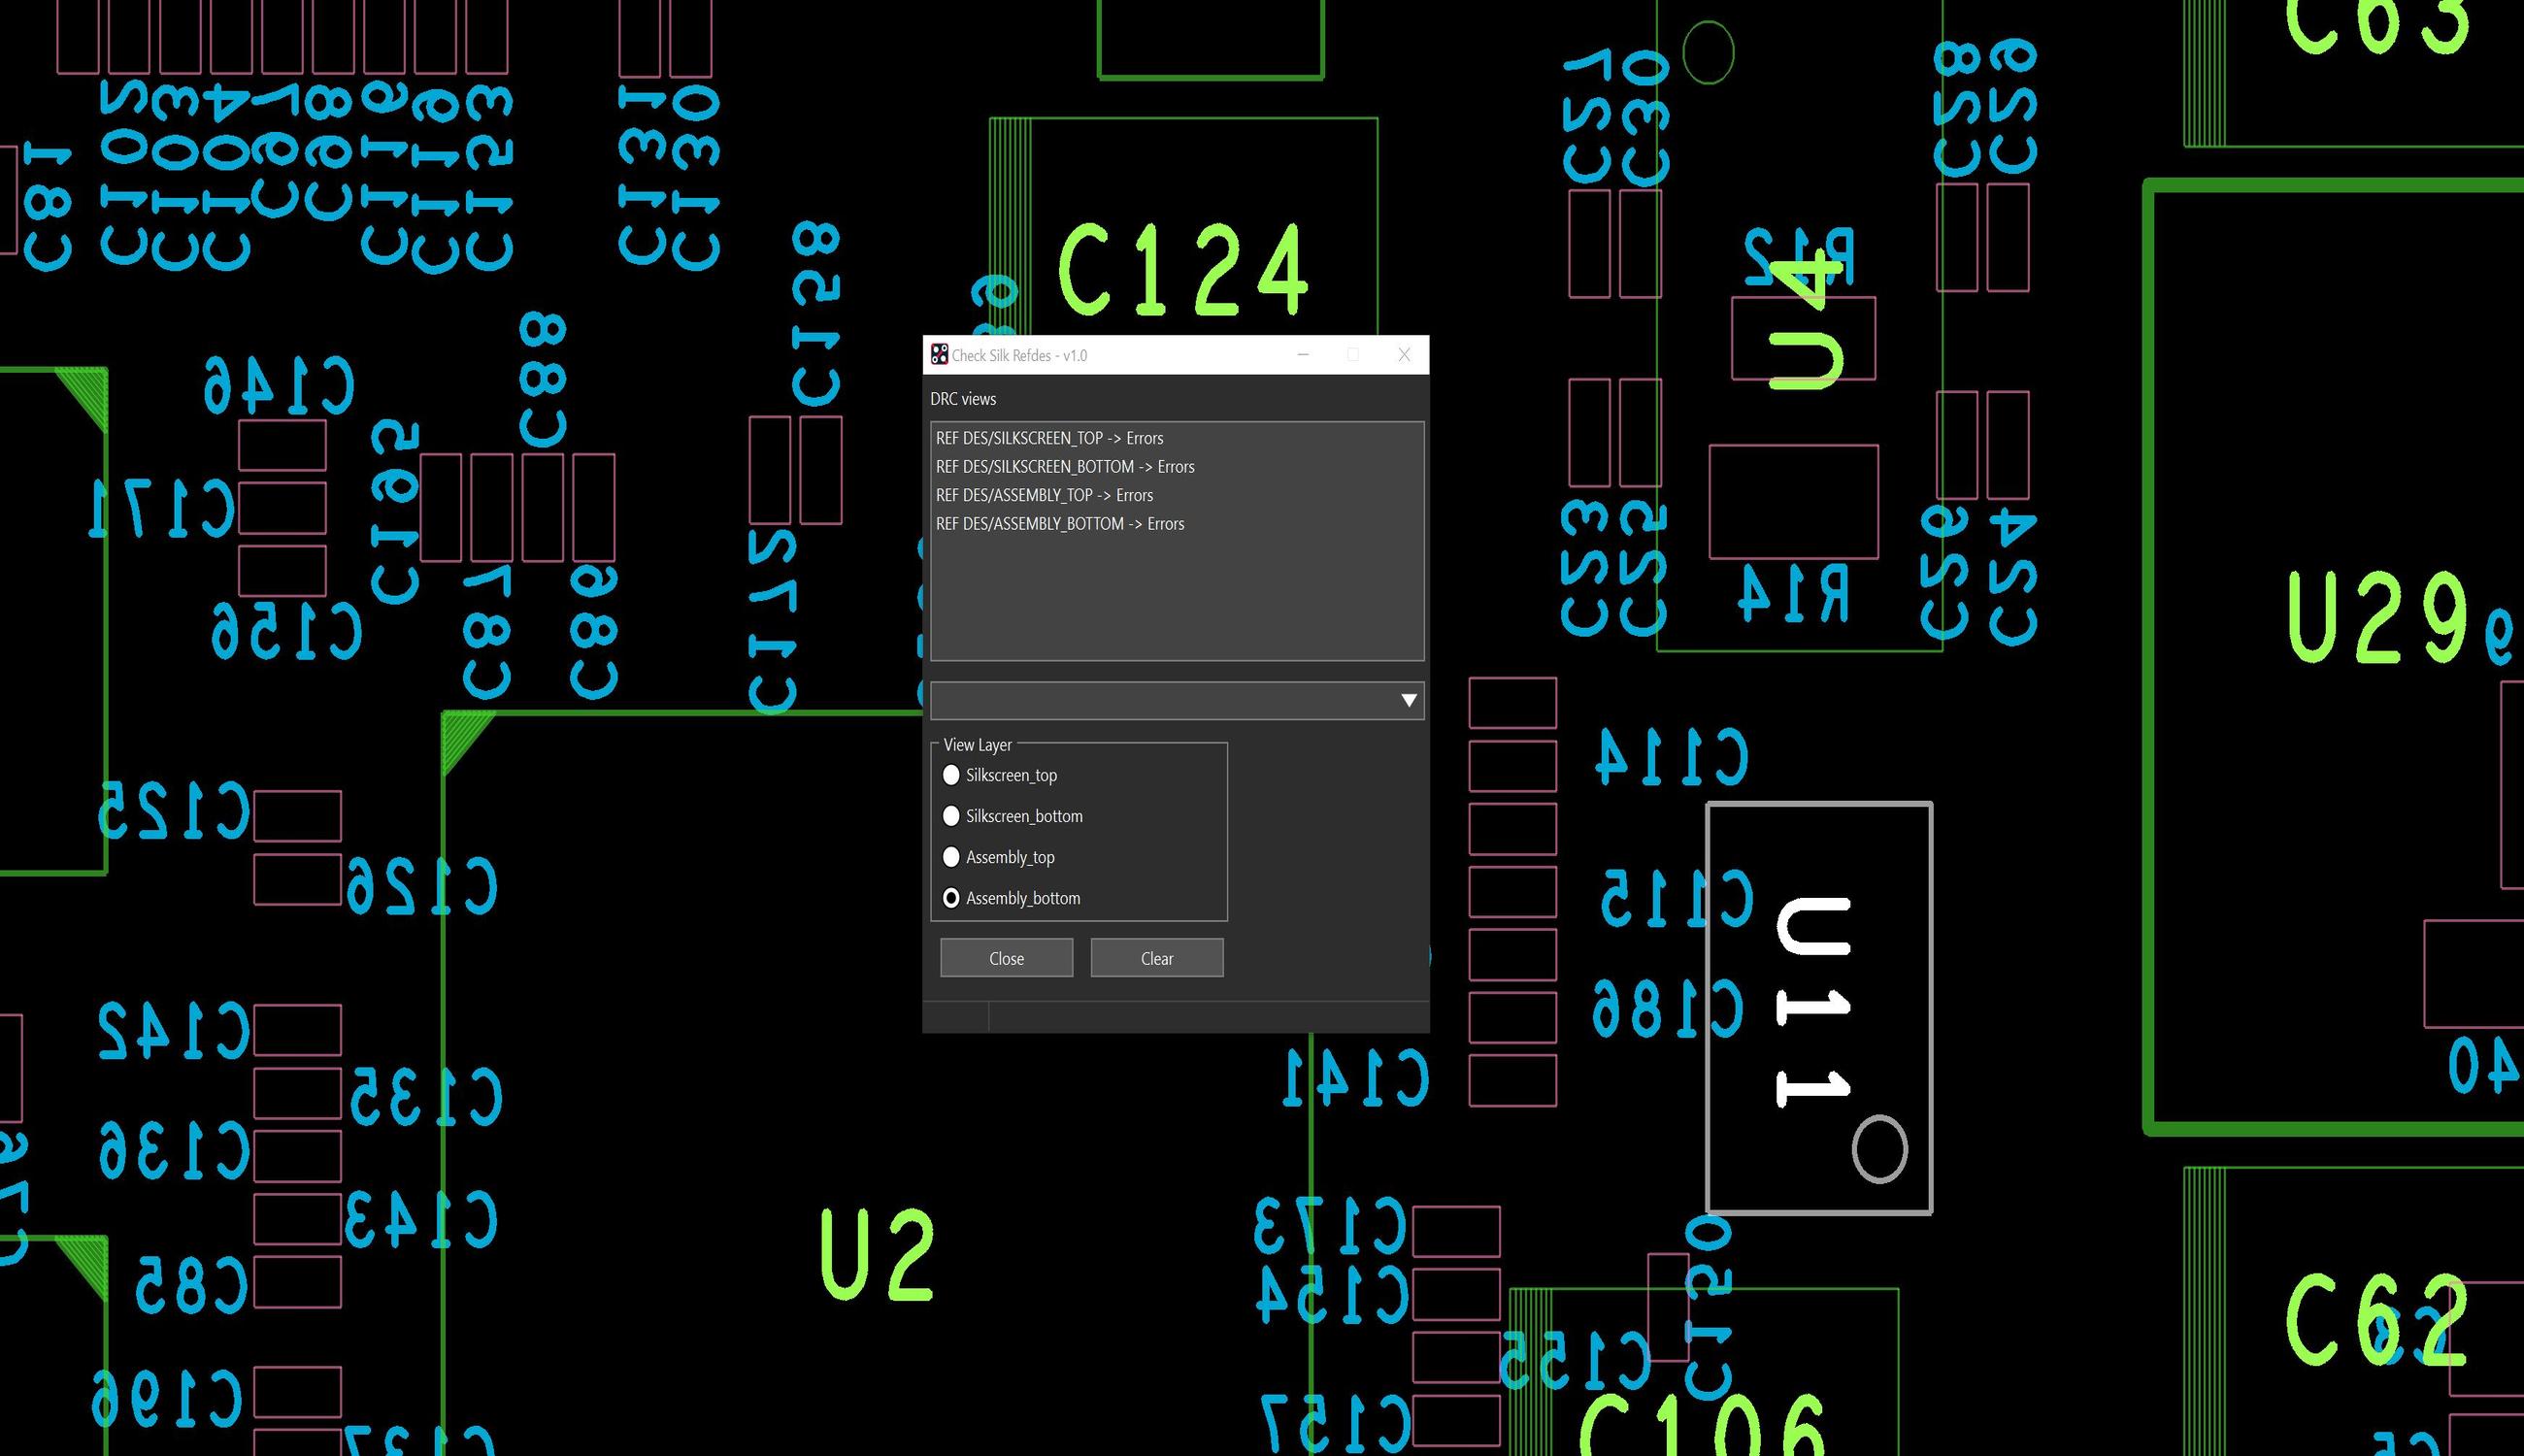Click the C154 capacitor label
The image size is (2524, 1456).
1333,1294
